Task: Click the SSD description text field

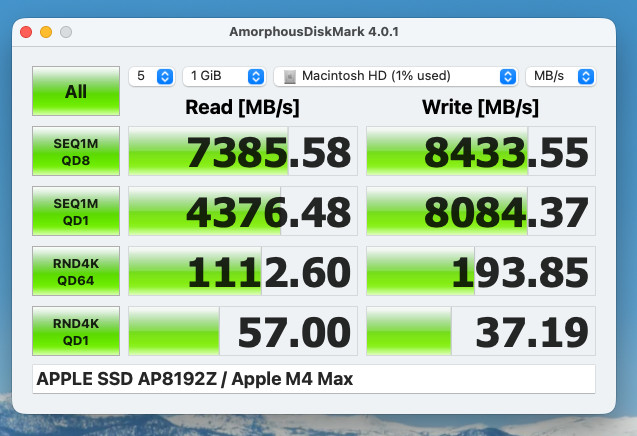Action: pyautogui.click(x=314, y=379)
